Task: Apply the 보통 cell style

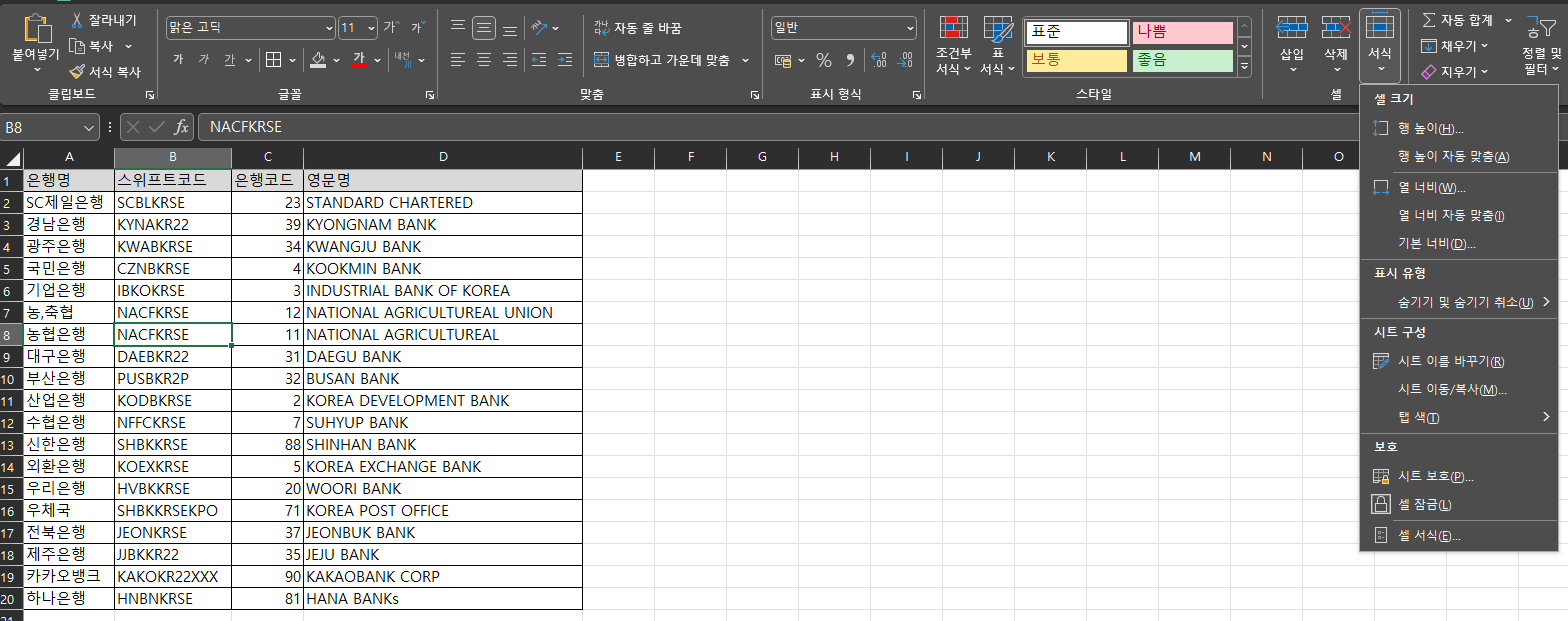Action: (x=1076, y=60)
